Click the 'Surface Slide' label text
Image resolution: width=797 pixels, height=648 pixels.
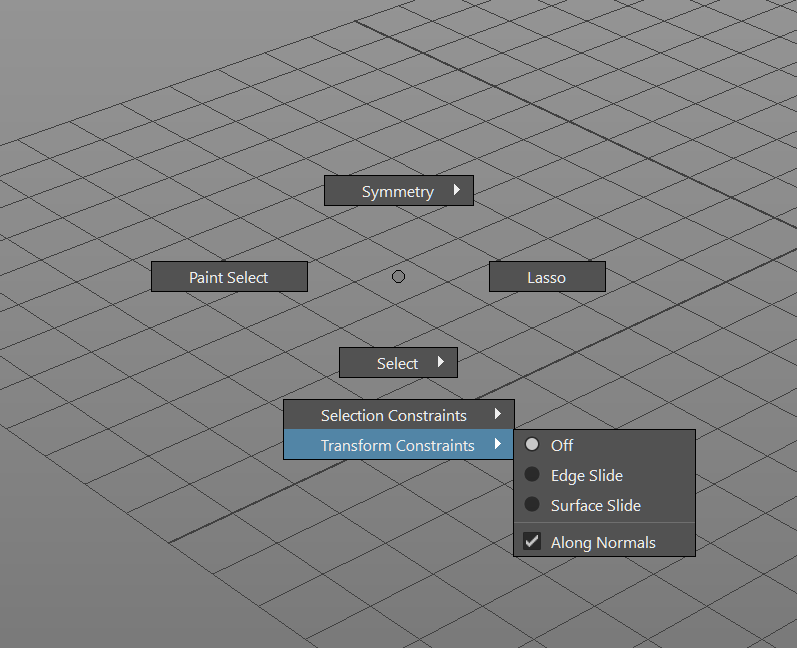pyautogui.click(x=596, y=506)
